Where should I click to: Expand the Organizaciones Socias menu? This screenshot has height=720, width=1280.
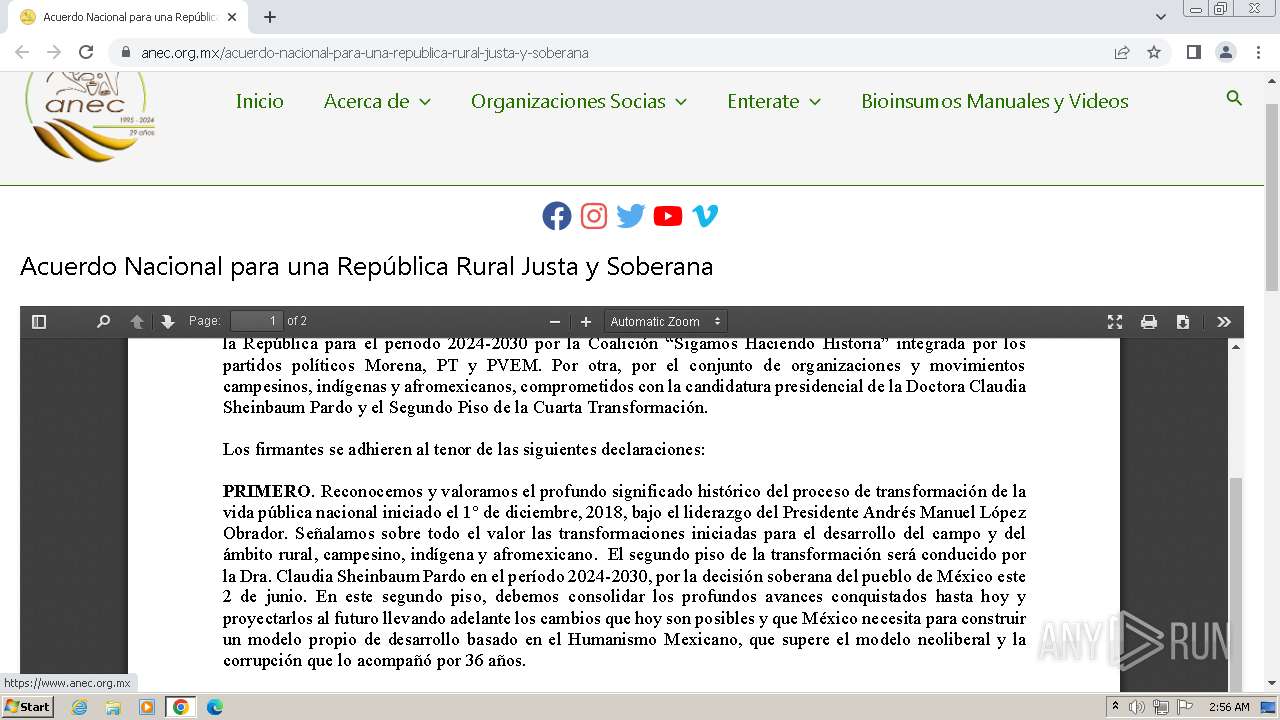(x=579, y=101)
